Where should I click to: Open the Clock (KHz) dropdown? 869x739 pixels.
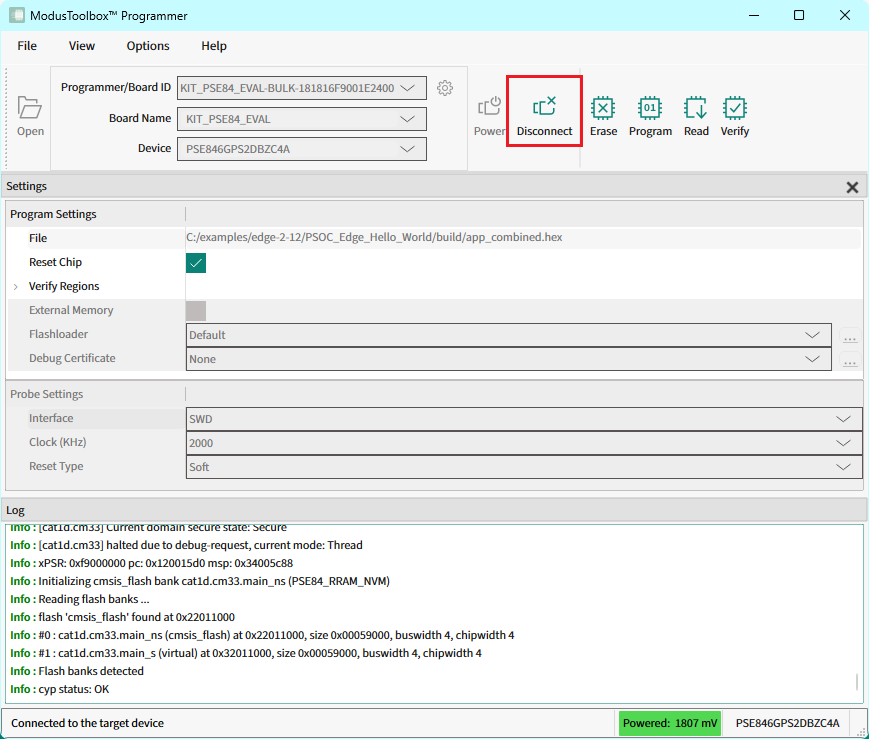[842, 443]
